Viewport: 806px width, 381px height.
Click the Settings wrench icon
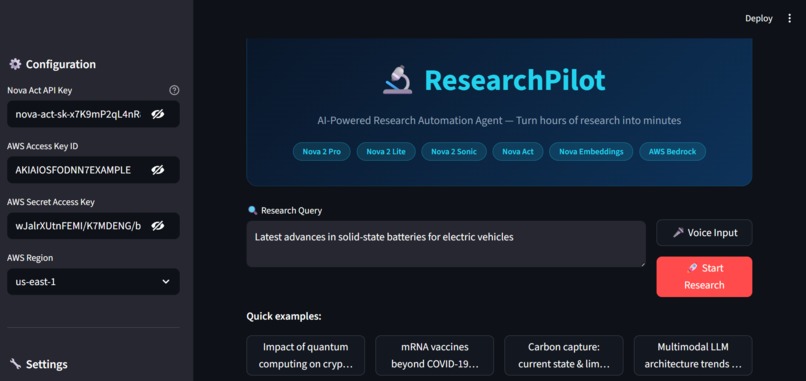pos(15,364)
